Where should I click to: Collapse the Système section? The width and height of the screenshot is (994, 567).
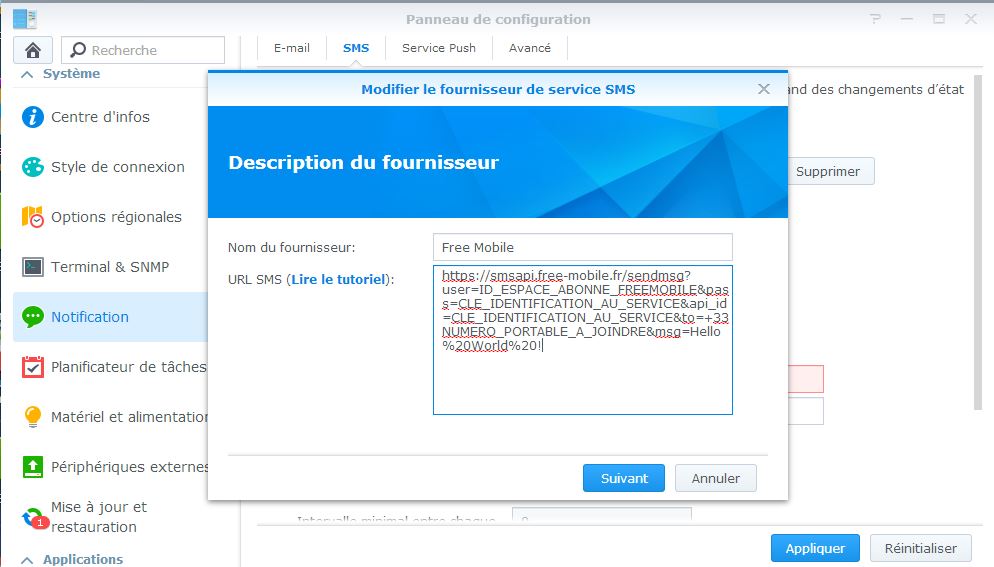[x=27, y=74]
